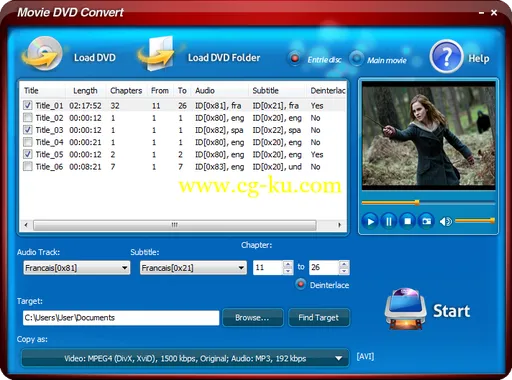Click Title_06 subtitle ID[0x20], und

(x=277, y=167)
